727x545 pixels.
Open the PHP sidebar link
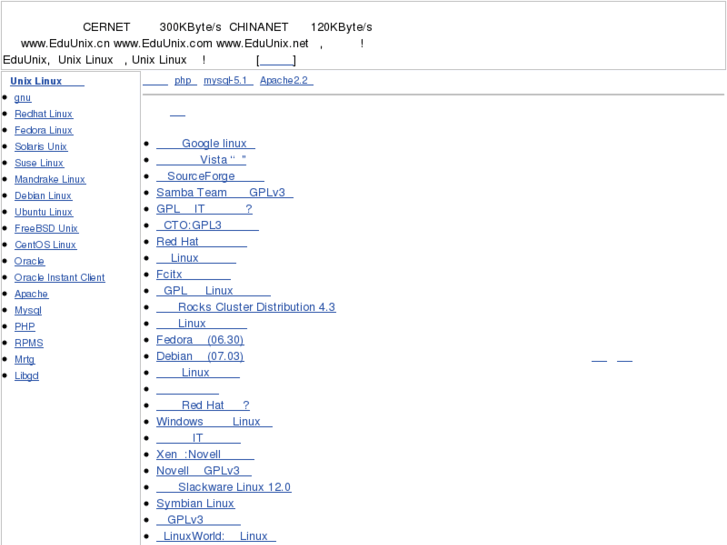pyautogui.click(x=25, y=327)
